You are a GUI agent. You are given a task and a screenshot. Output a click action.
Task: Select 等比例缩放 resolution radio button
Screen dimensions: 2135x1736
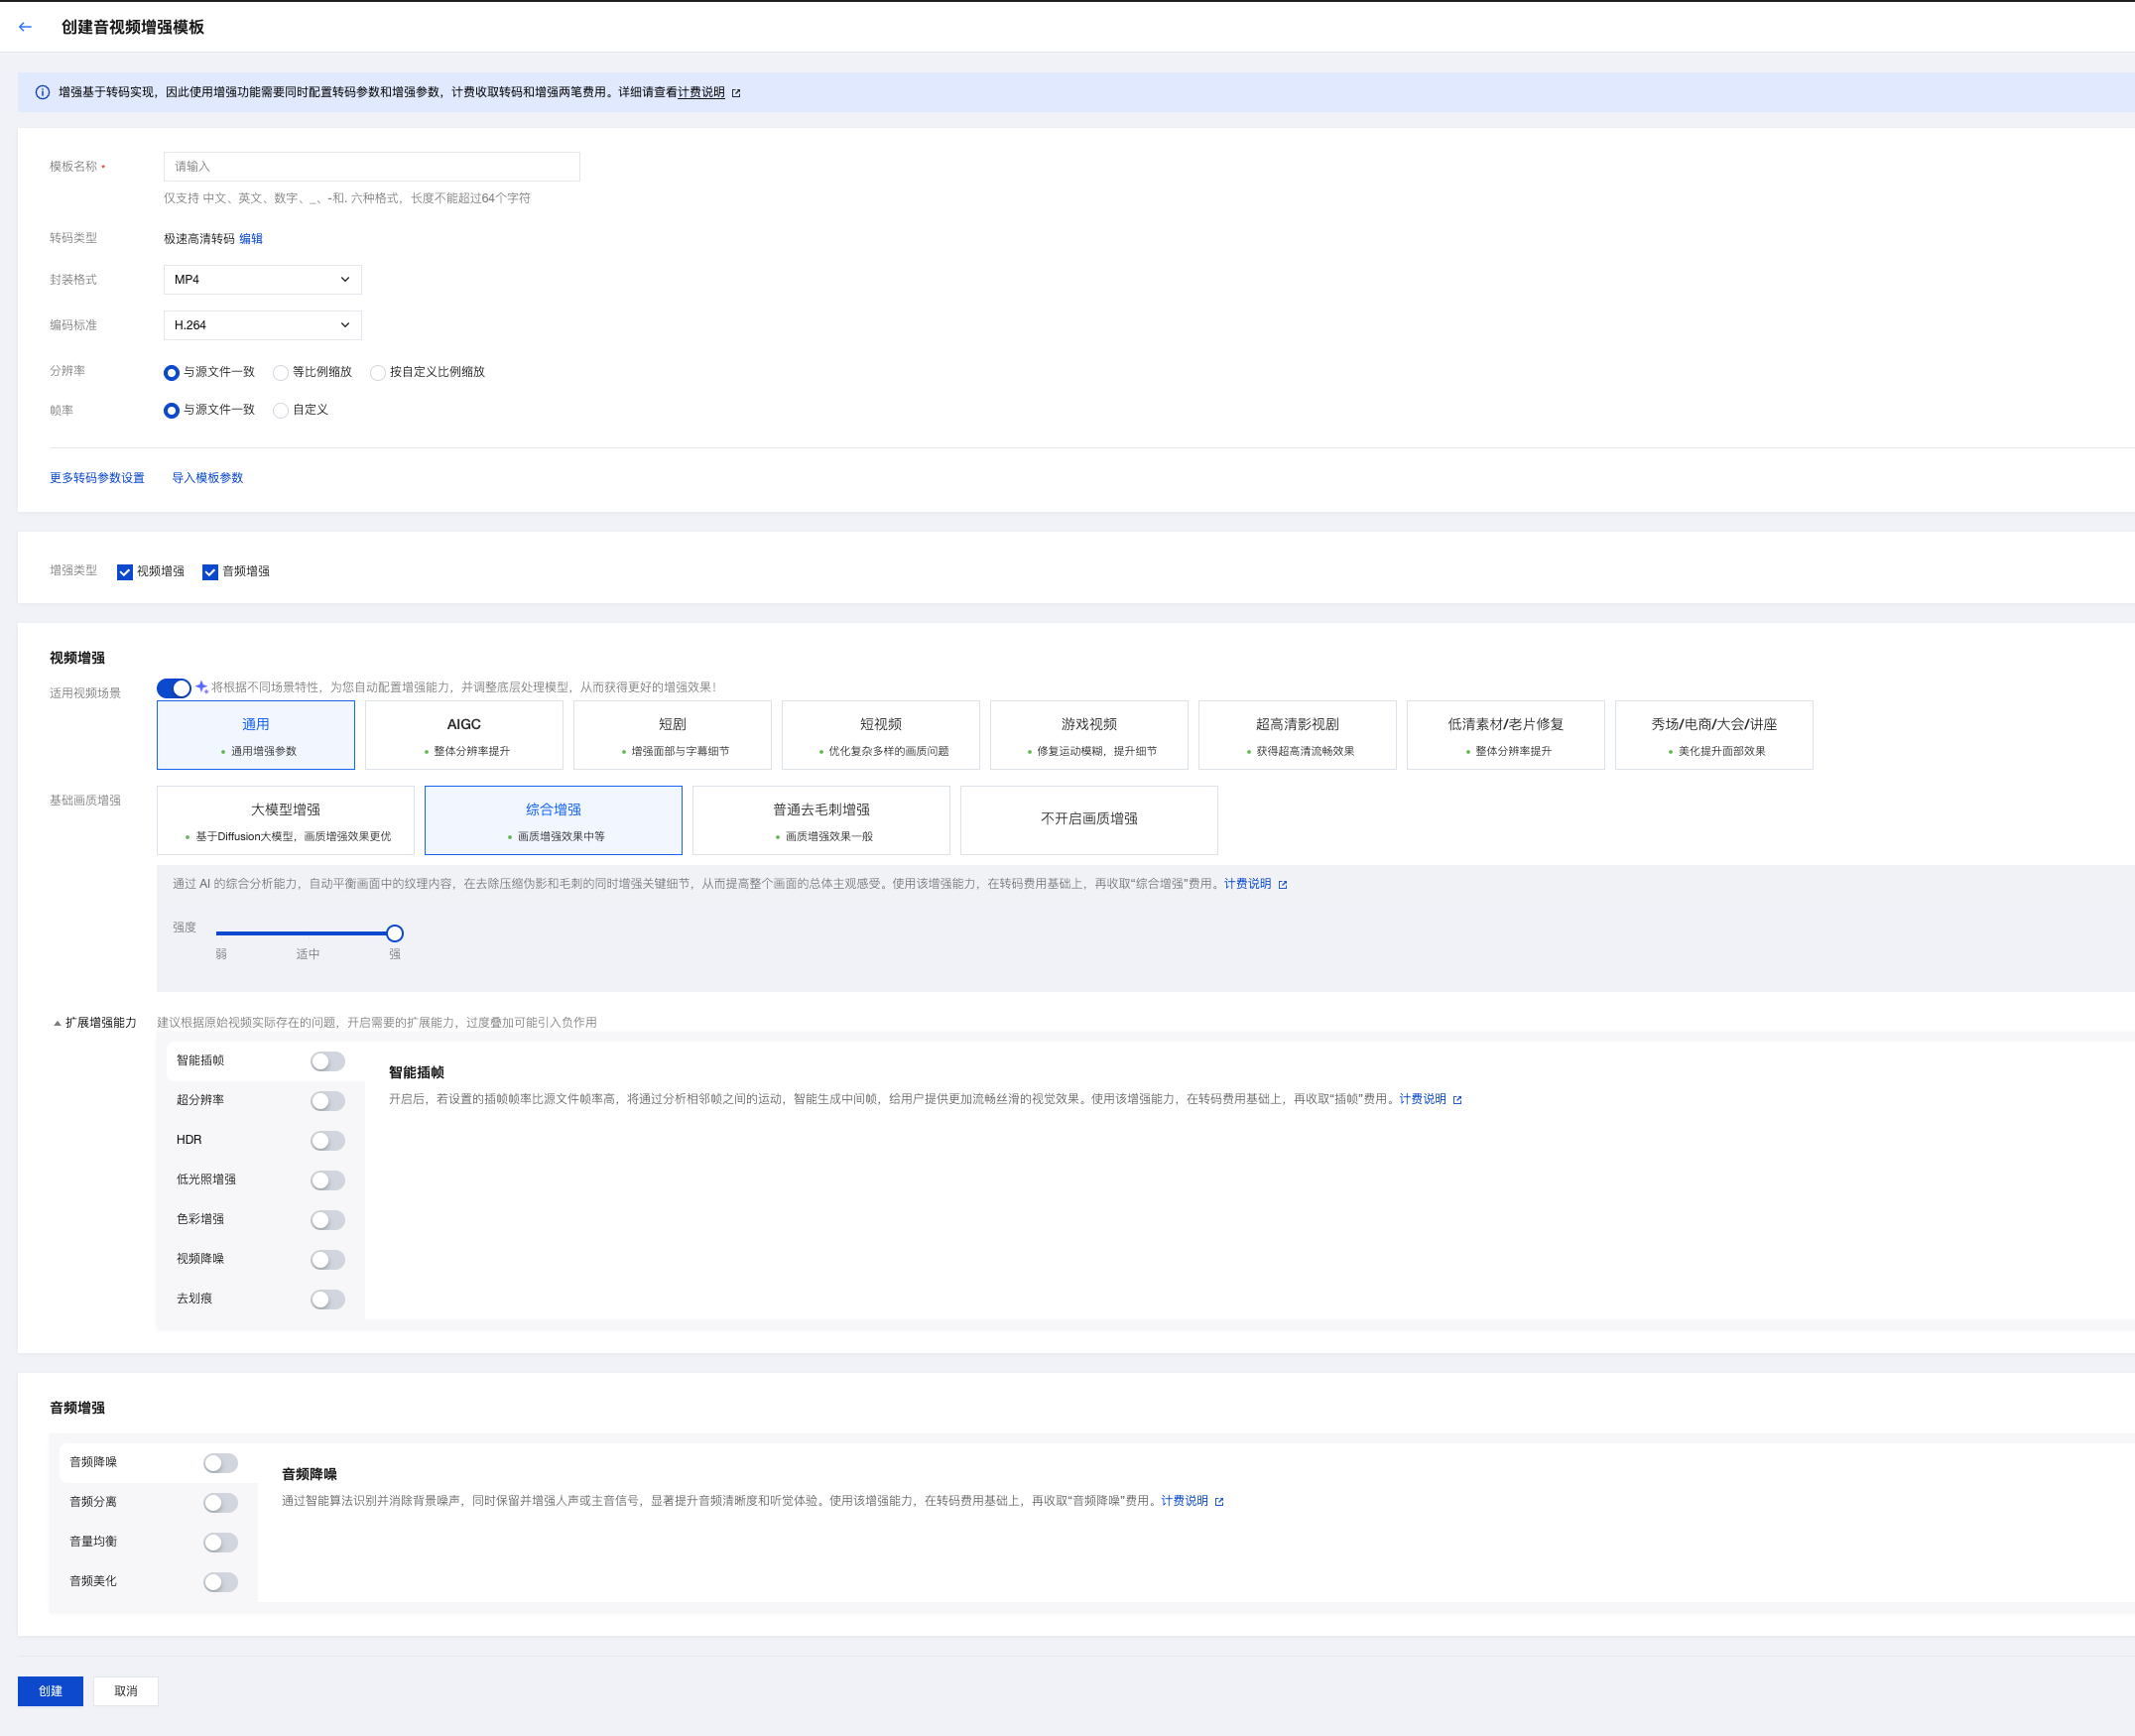(281, 373)
